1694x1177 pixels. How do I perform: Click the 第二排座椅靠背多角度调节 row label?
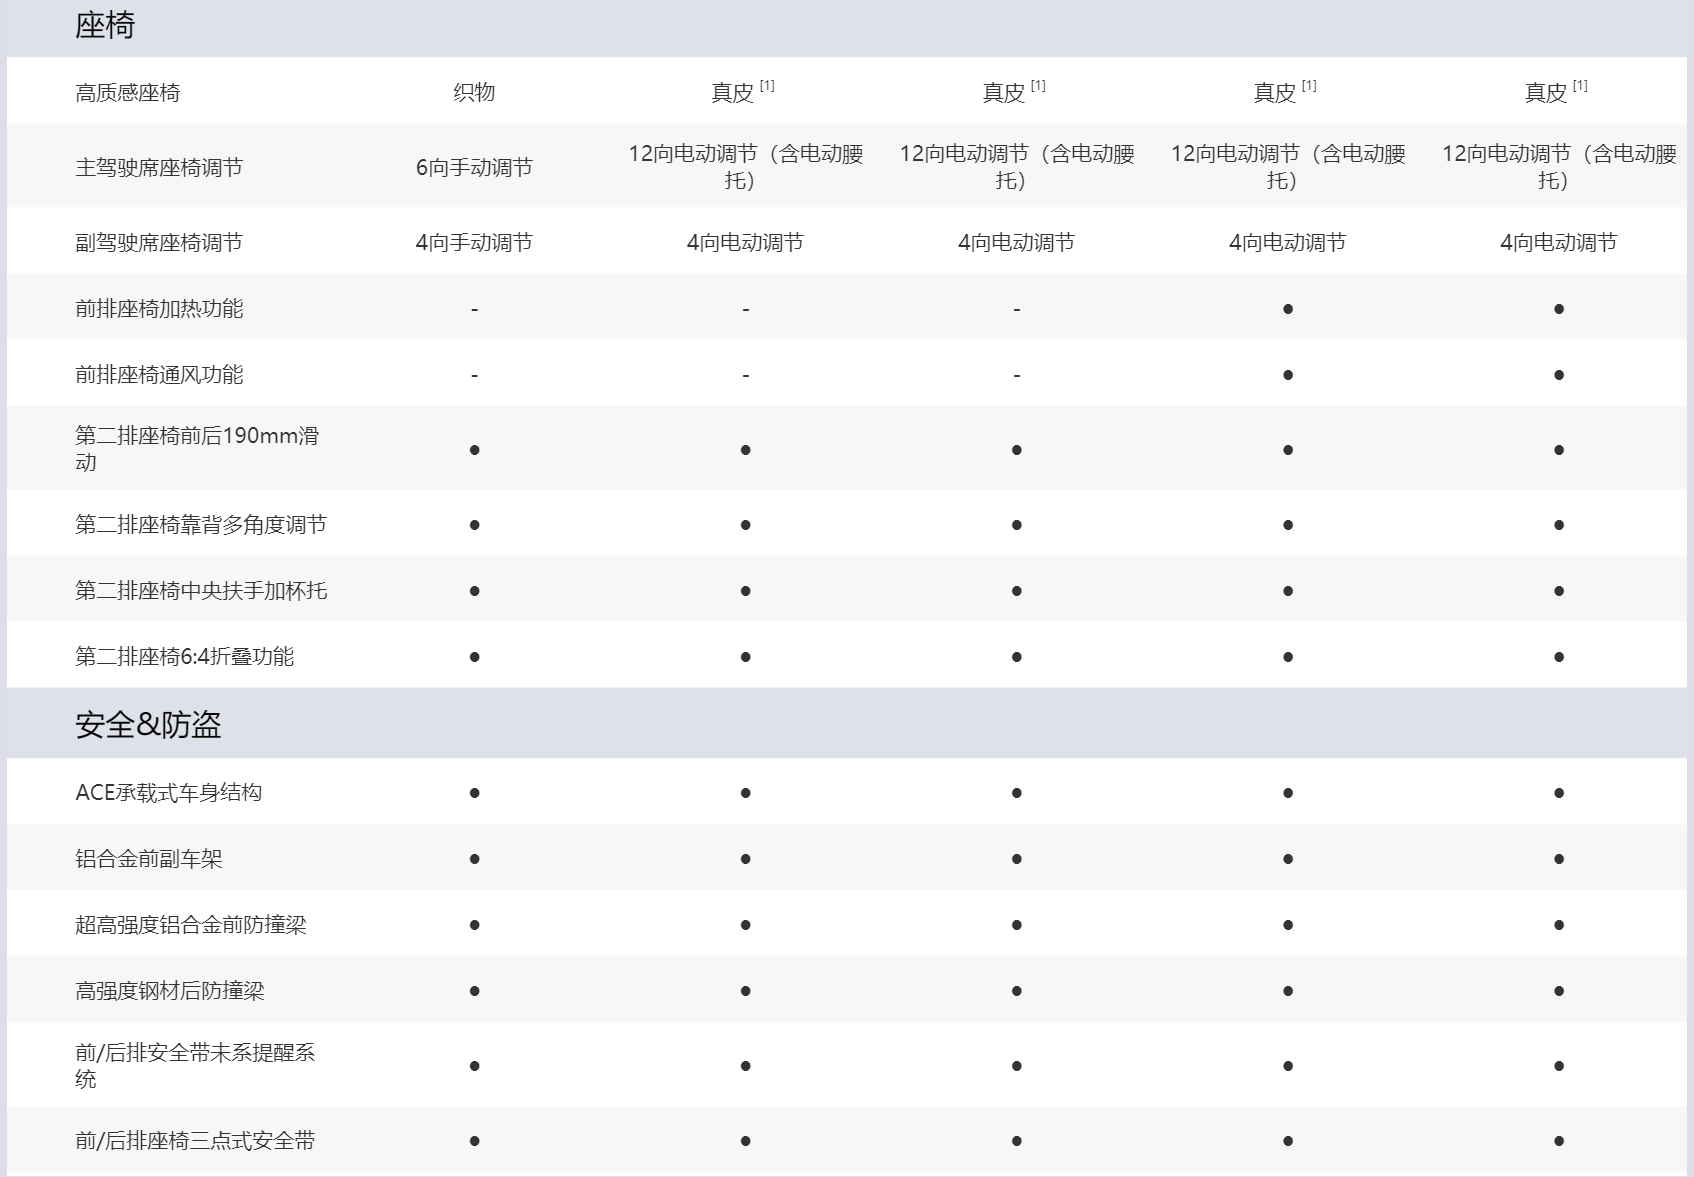[201, 524]
